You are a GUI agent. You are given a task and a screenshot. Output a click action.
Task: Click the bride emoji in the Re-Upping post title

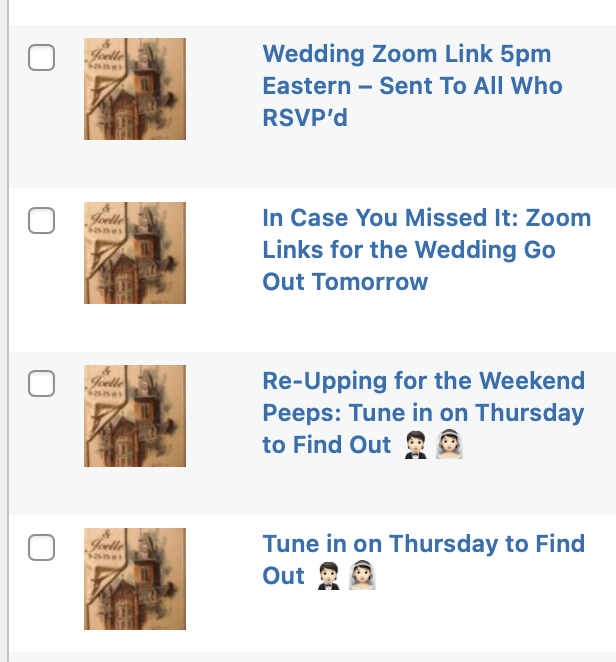pos(450,445)
